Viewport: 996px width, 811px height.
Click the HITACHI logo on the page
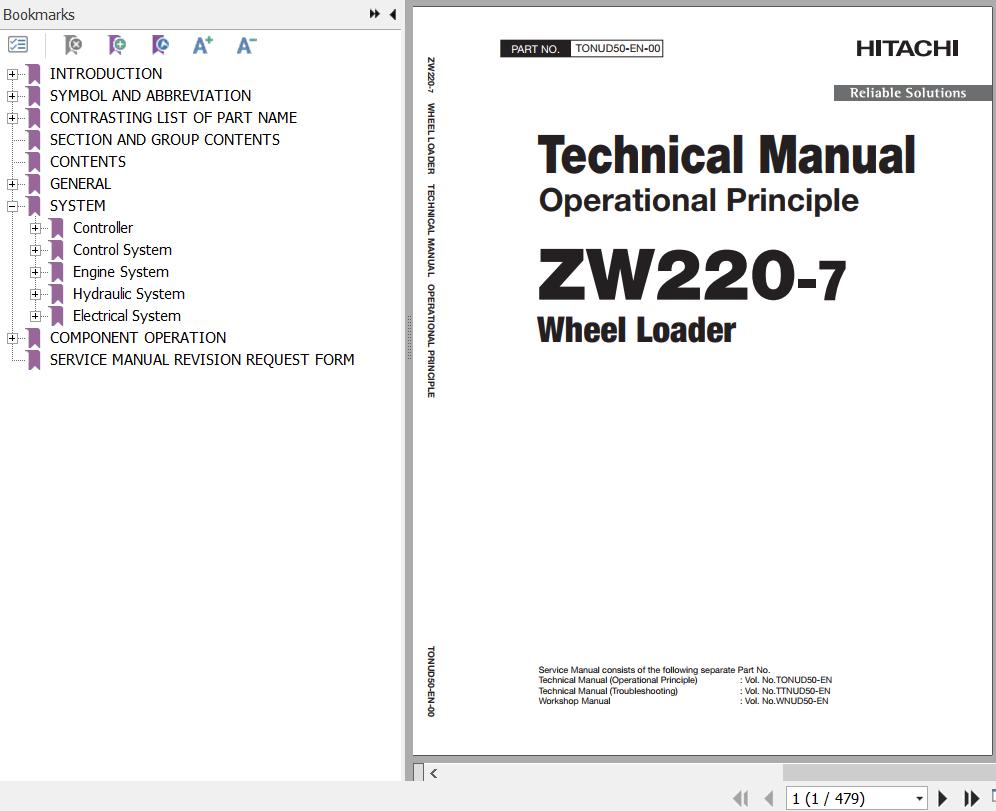click(x=907, y=48)
